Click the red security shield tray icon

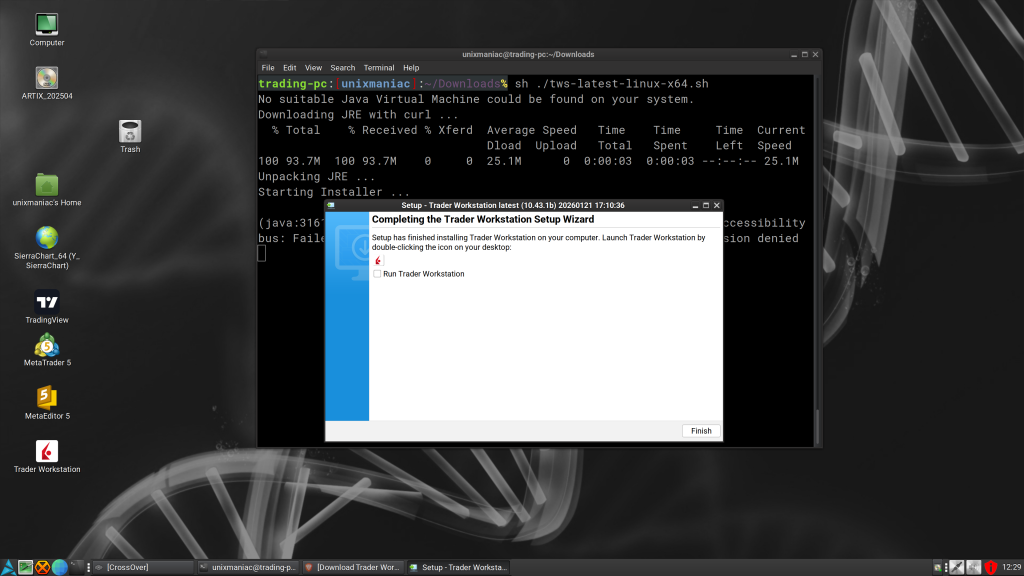[x=990, y=566]
